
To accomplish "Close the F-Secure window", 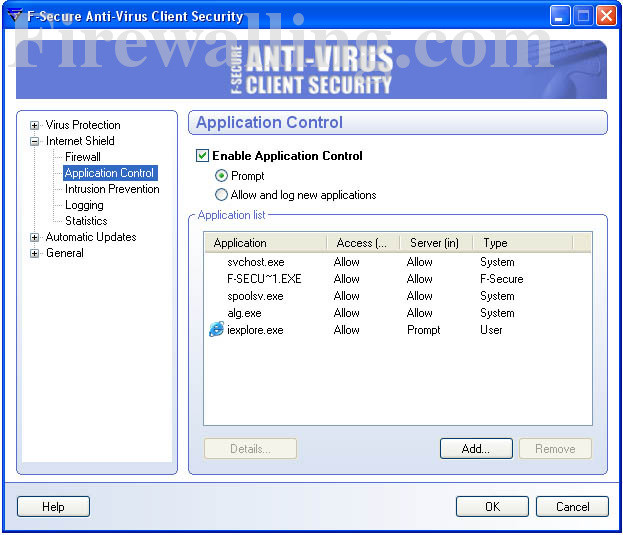I will 606,16.
